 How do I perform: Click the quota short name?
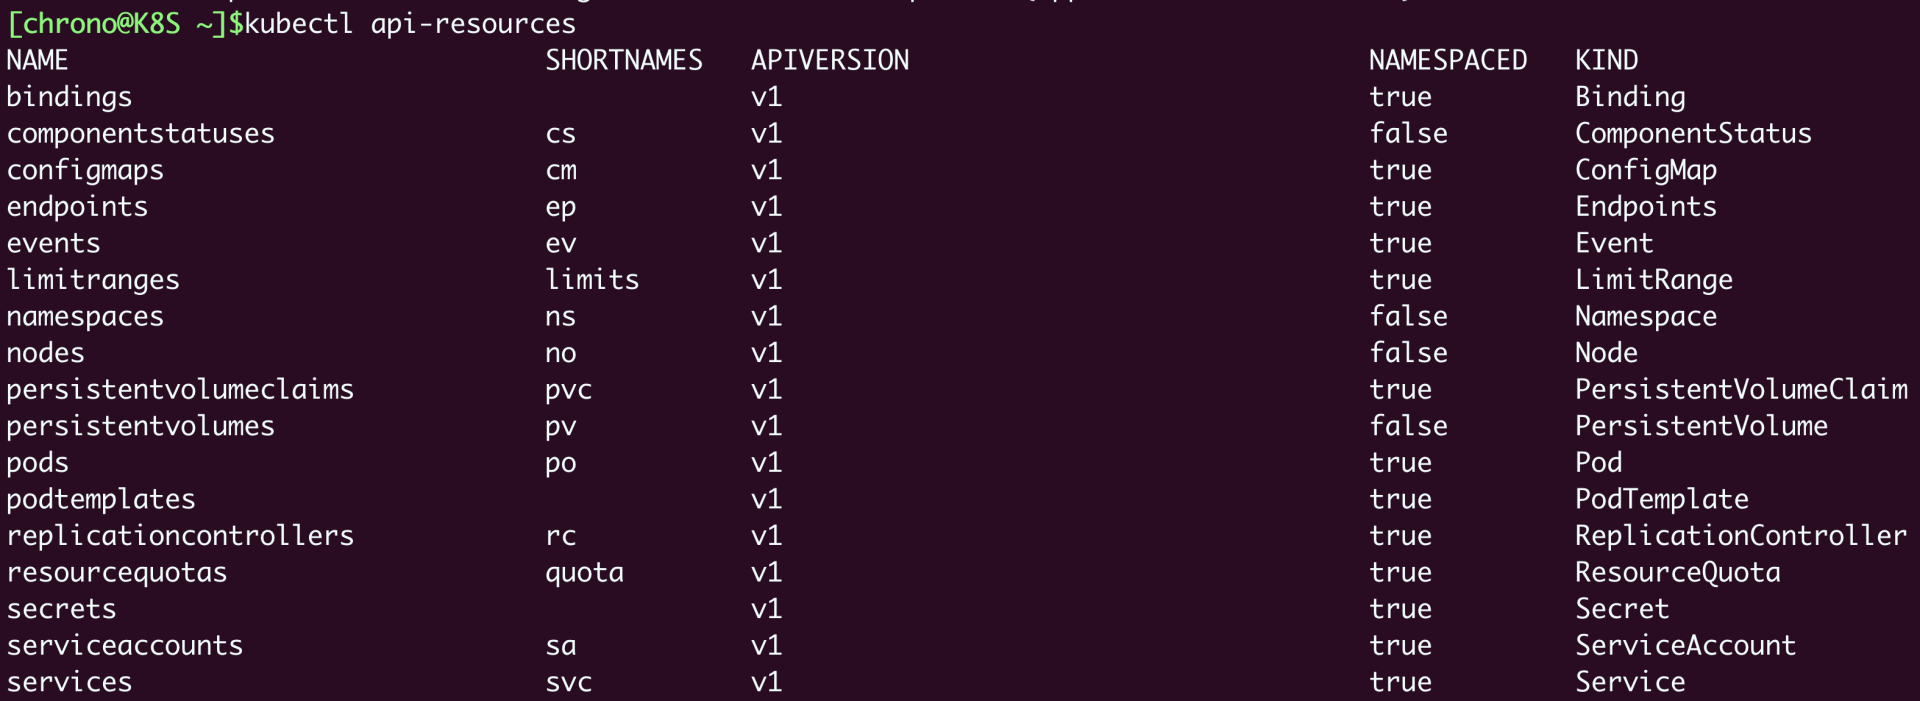tap(584, 572)
